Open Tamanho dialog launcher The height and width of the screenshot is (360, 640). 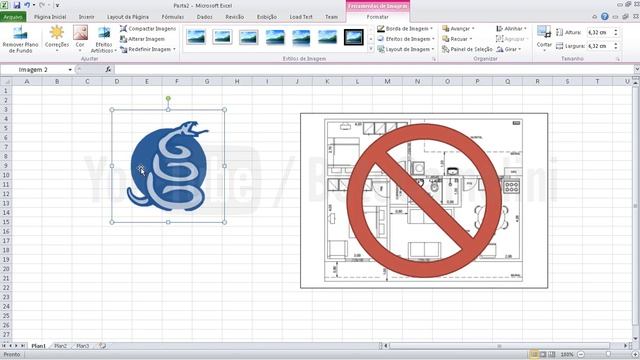pyautogui.click(x=618, y=59)
